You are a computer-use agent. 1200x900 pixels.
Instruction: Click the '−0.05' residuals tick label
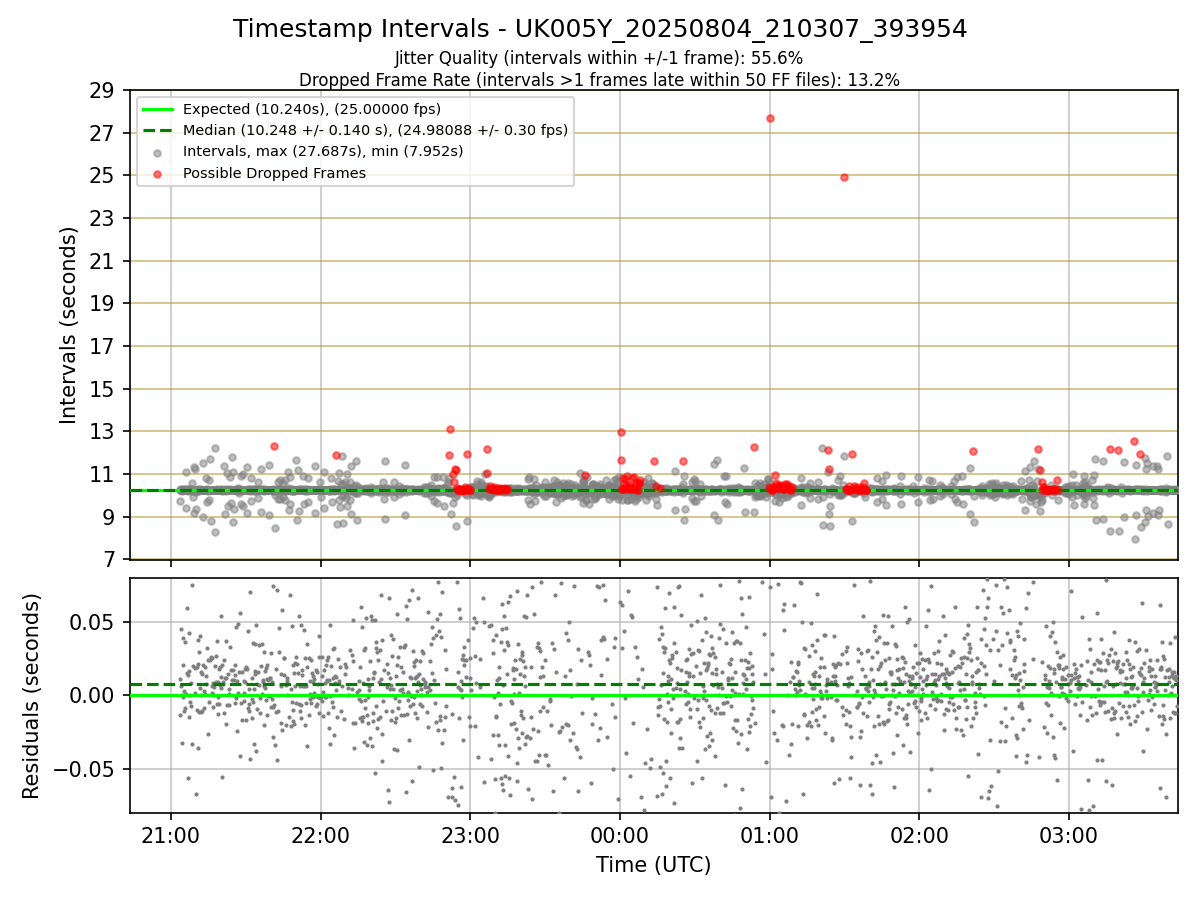(84, 770)
